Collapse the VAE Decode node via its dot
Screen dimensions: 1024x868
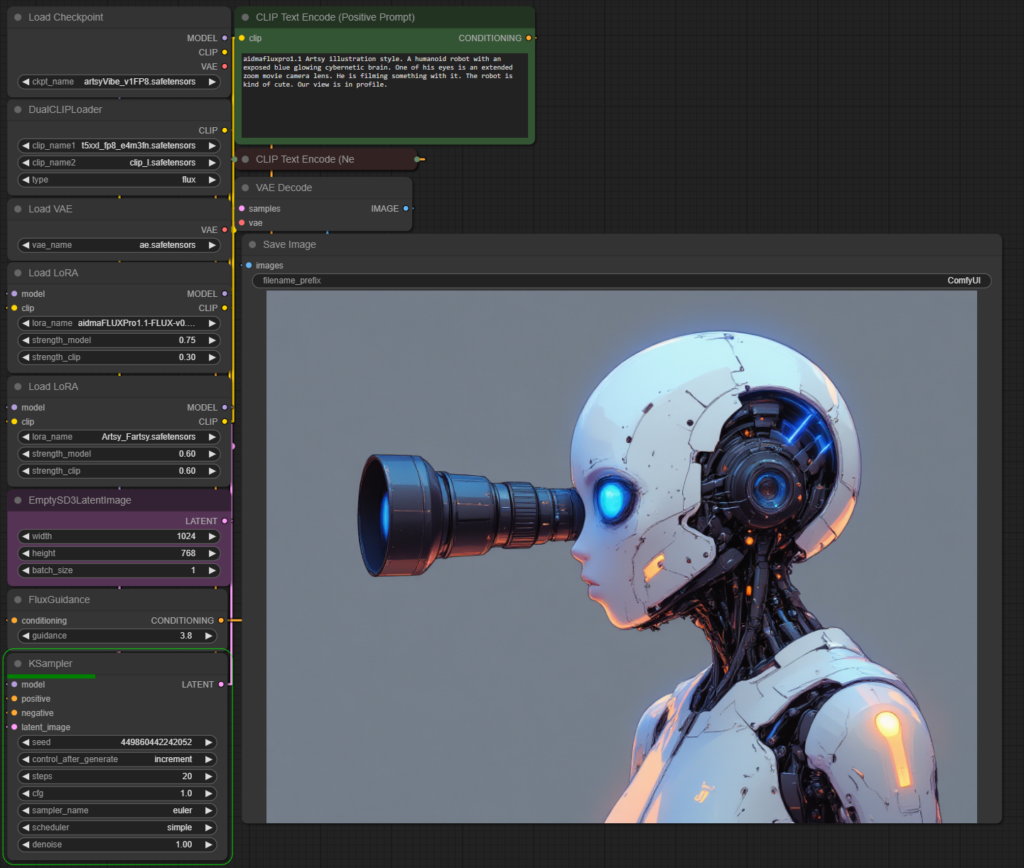click(x=246, y=188)
